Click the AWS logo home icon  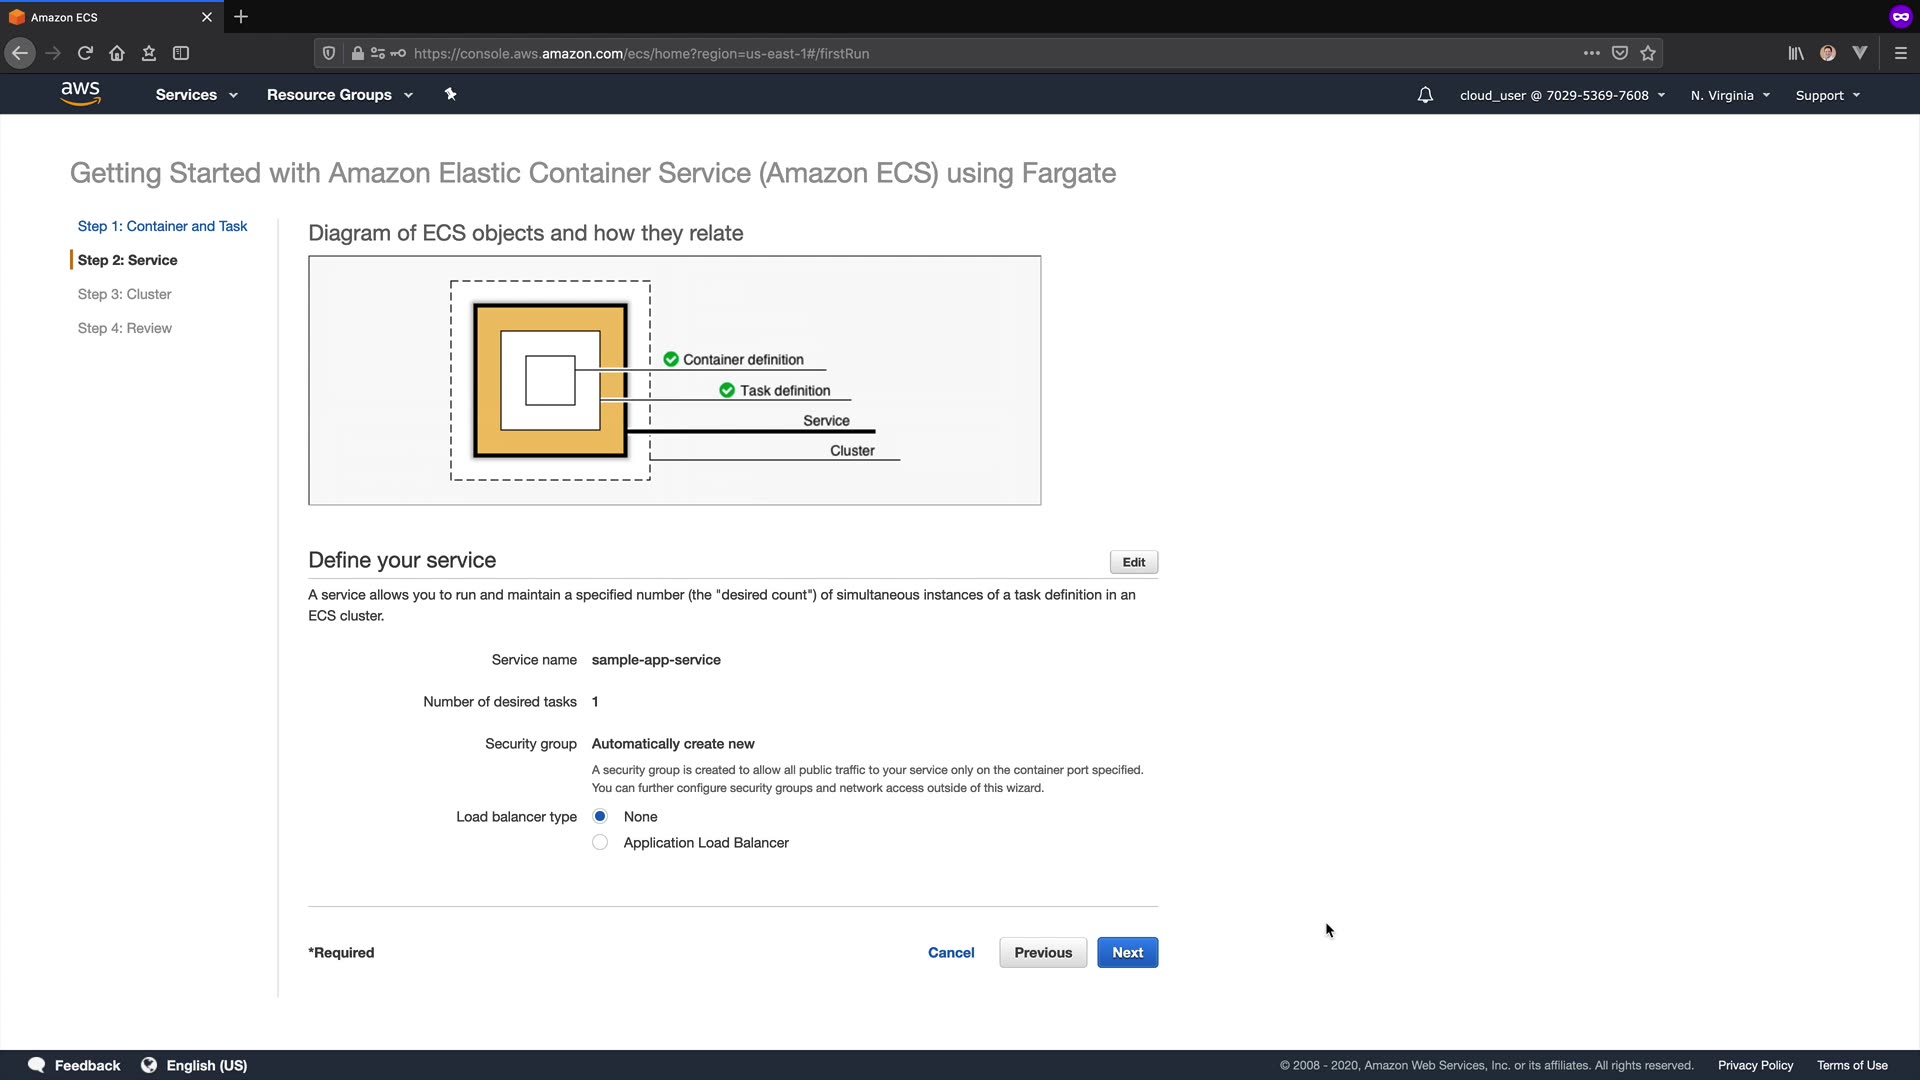pyautogui.click(x=80, y=94)
